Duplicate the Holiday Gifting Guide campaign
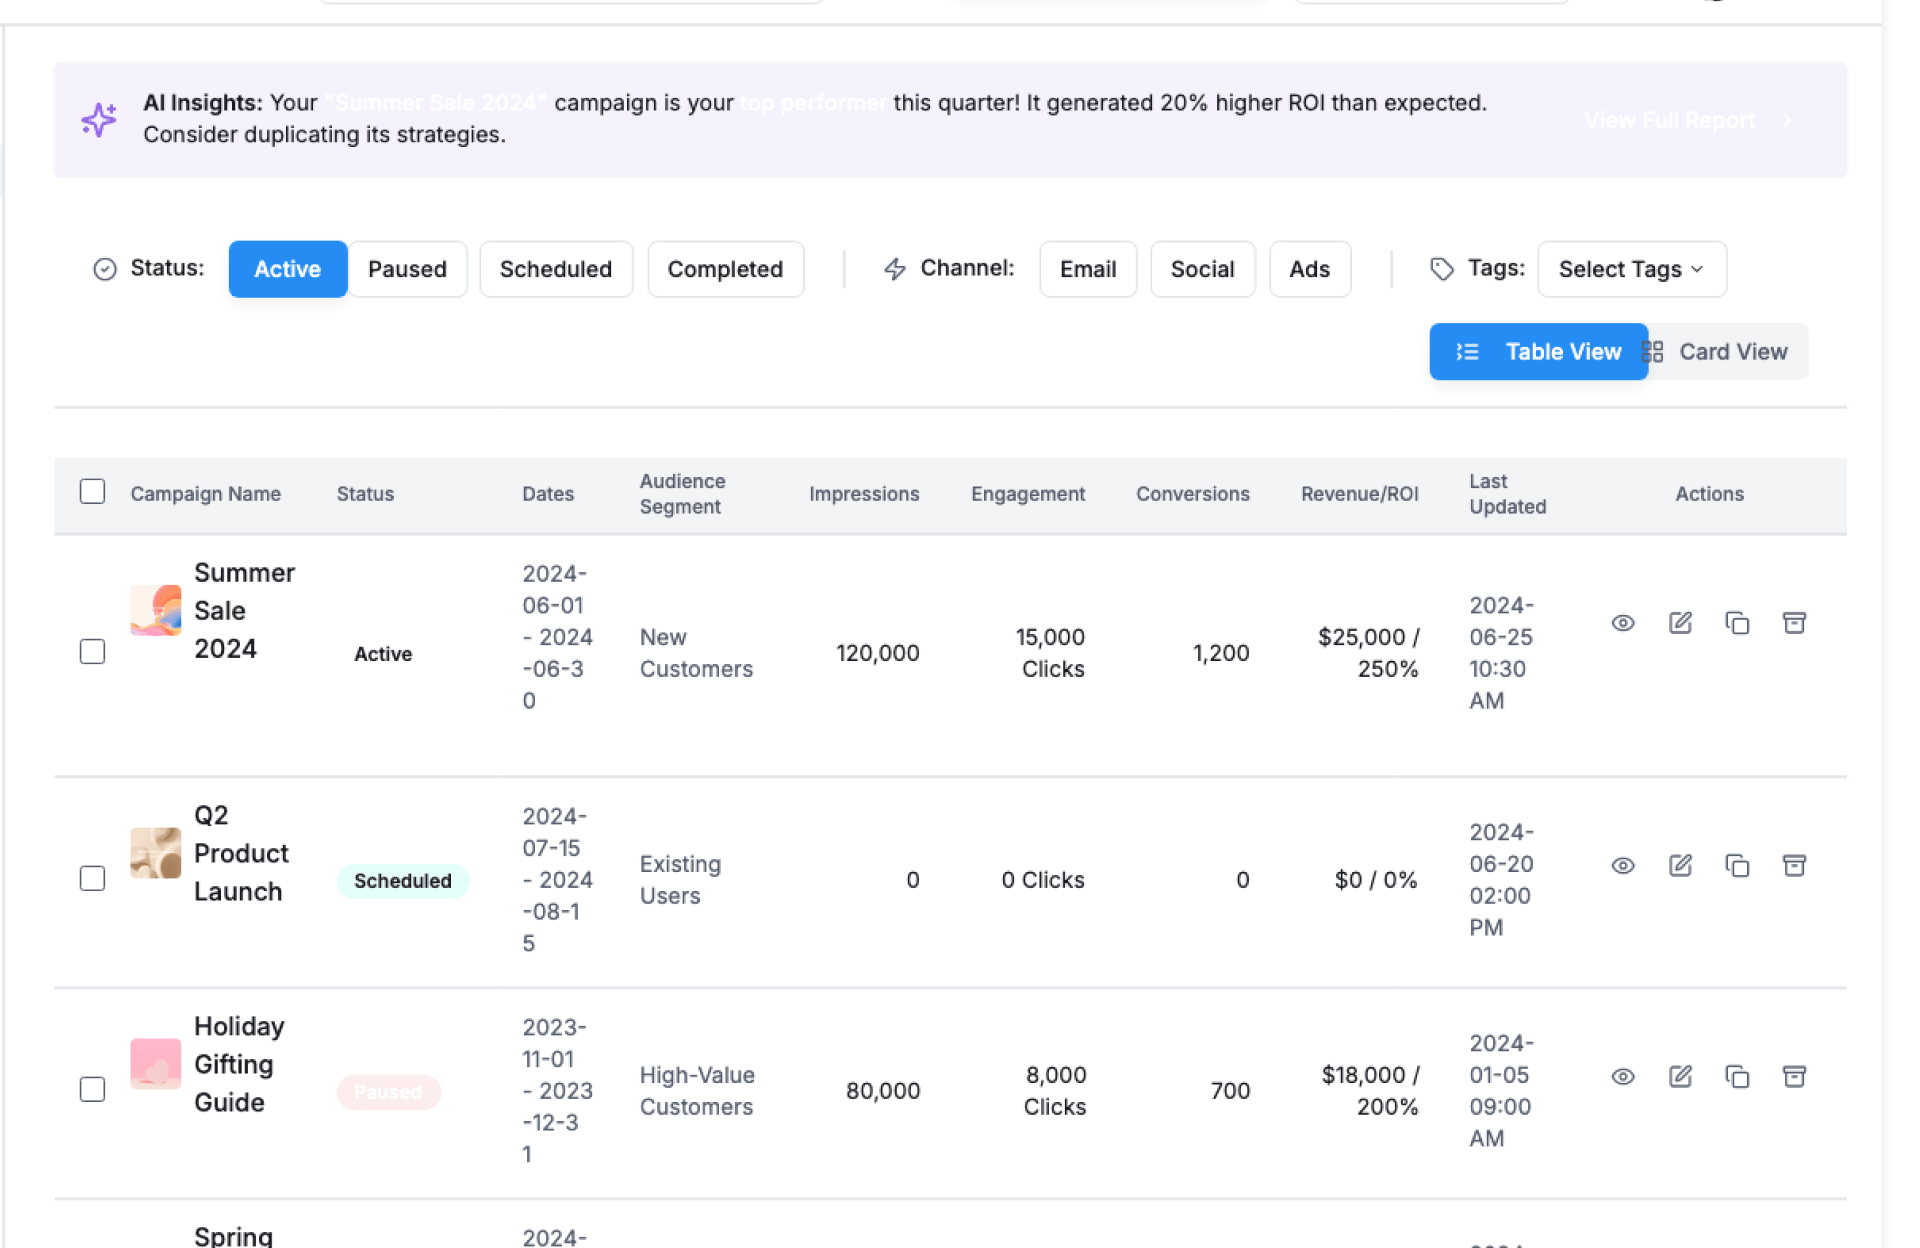This screenshot has height=1248, width=1920. [x=1737, y=1077]
